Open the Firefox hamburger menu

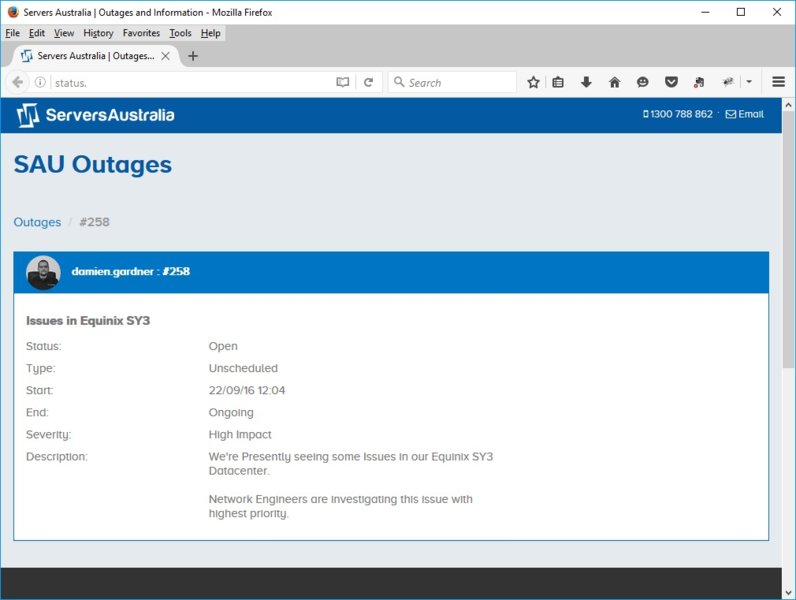tap(778, 82)
